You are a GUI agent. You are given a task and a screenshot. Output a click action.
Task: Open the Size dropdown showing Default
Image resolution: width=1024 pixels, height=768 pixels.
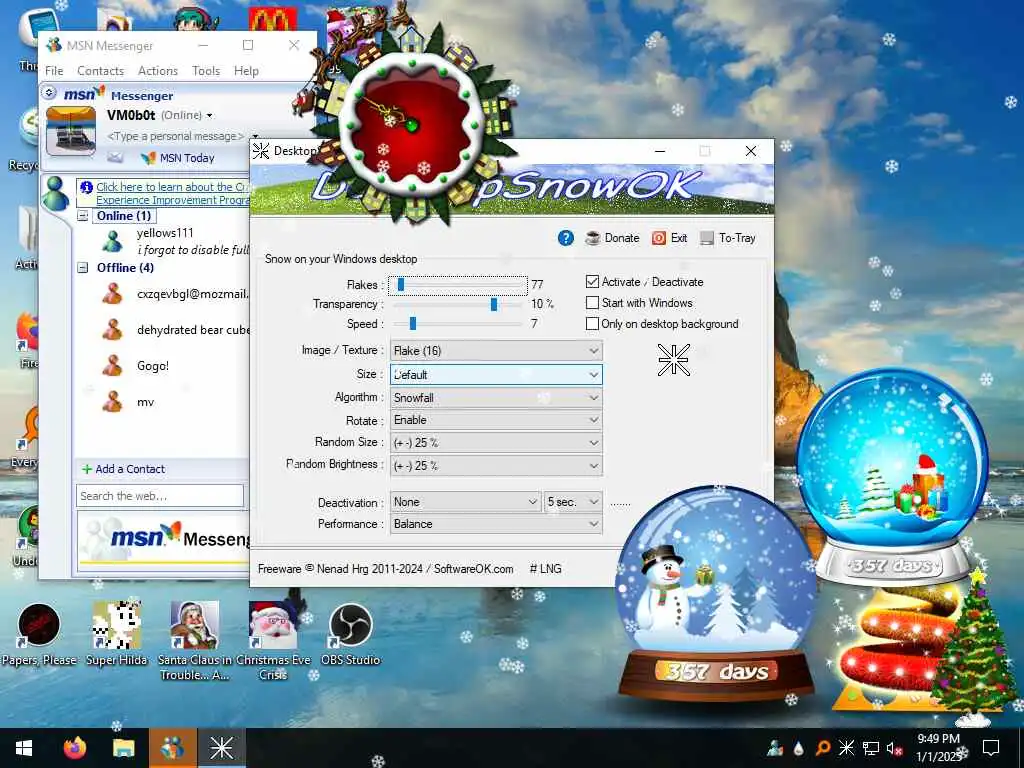[496, 374]
